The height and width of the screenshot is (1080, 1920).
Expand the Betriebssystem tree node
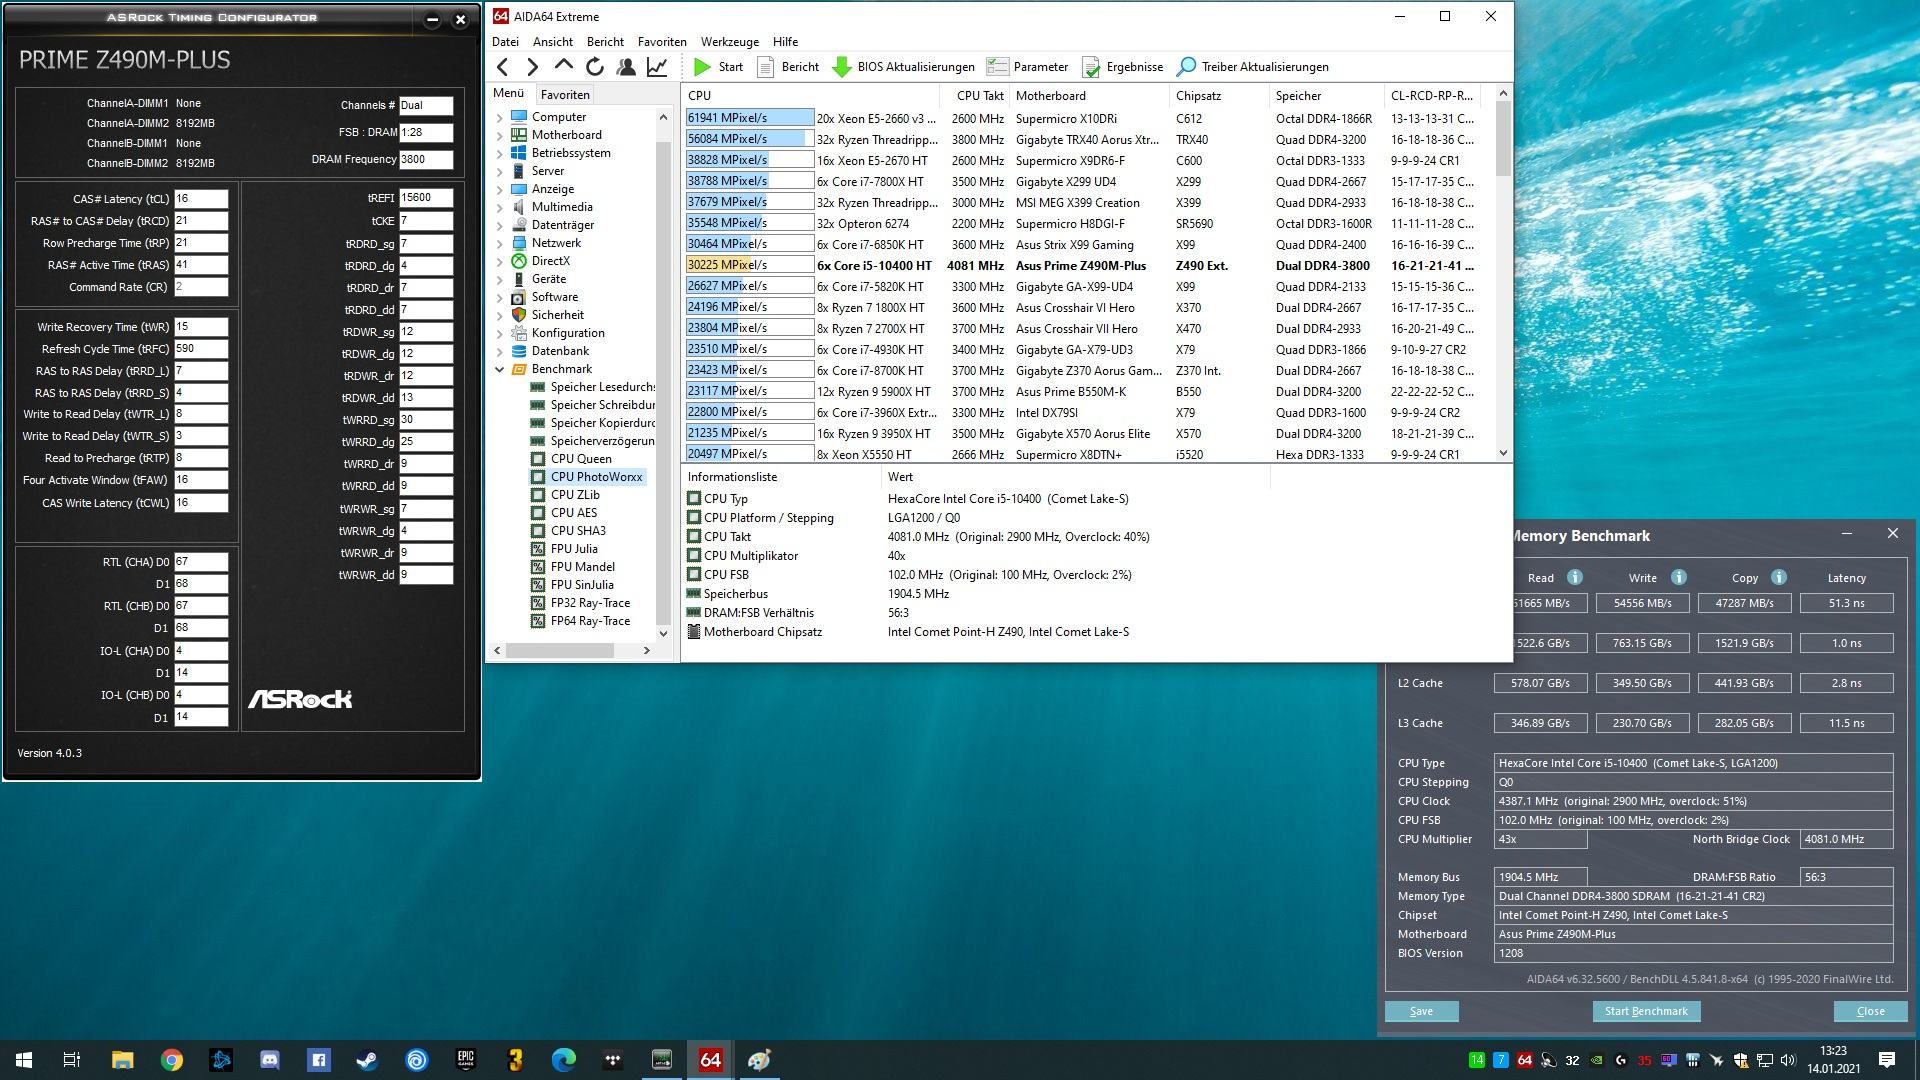pyautogui.click(x=500, y=153)
